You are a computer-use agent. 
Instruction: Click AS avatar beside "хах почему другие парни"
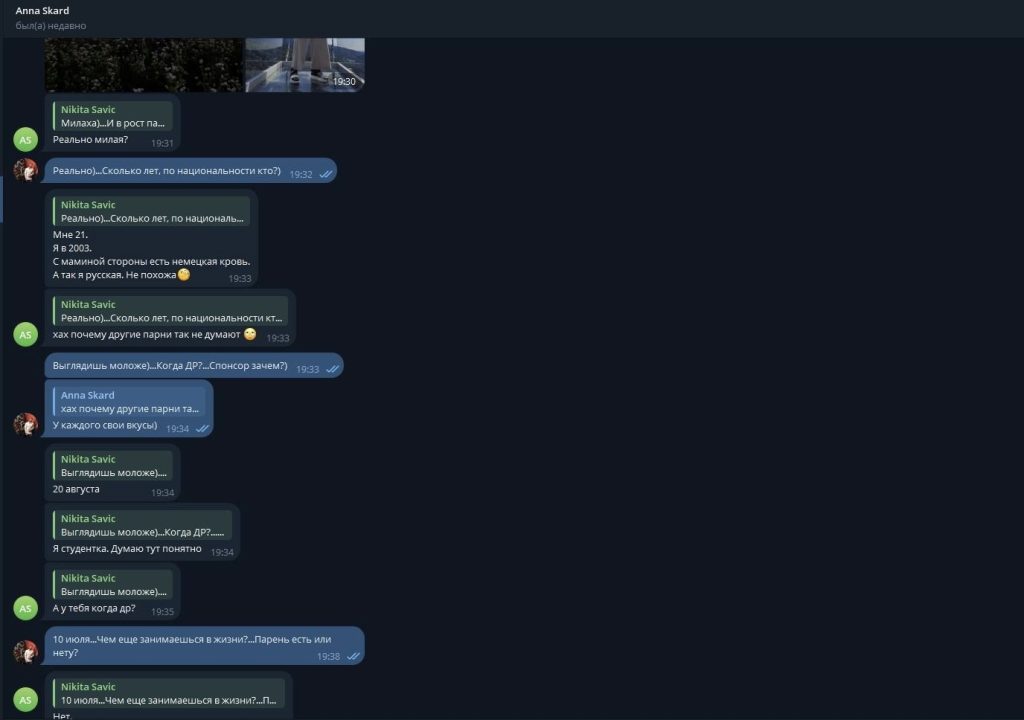(x=26, y=334)
